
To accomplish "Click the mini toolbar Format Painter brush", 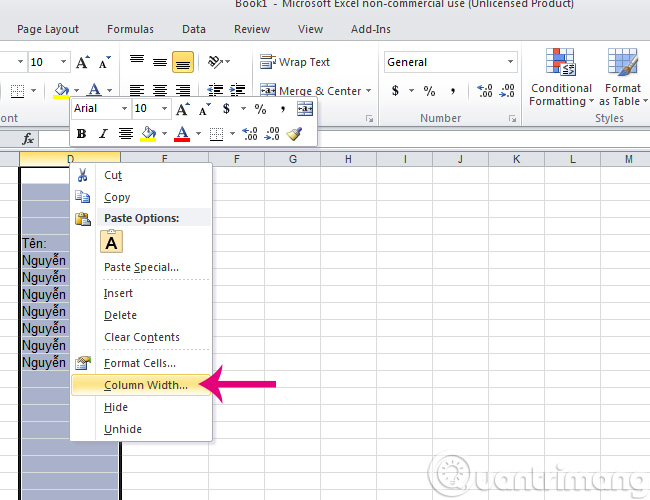I will (294, 133).
